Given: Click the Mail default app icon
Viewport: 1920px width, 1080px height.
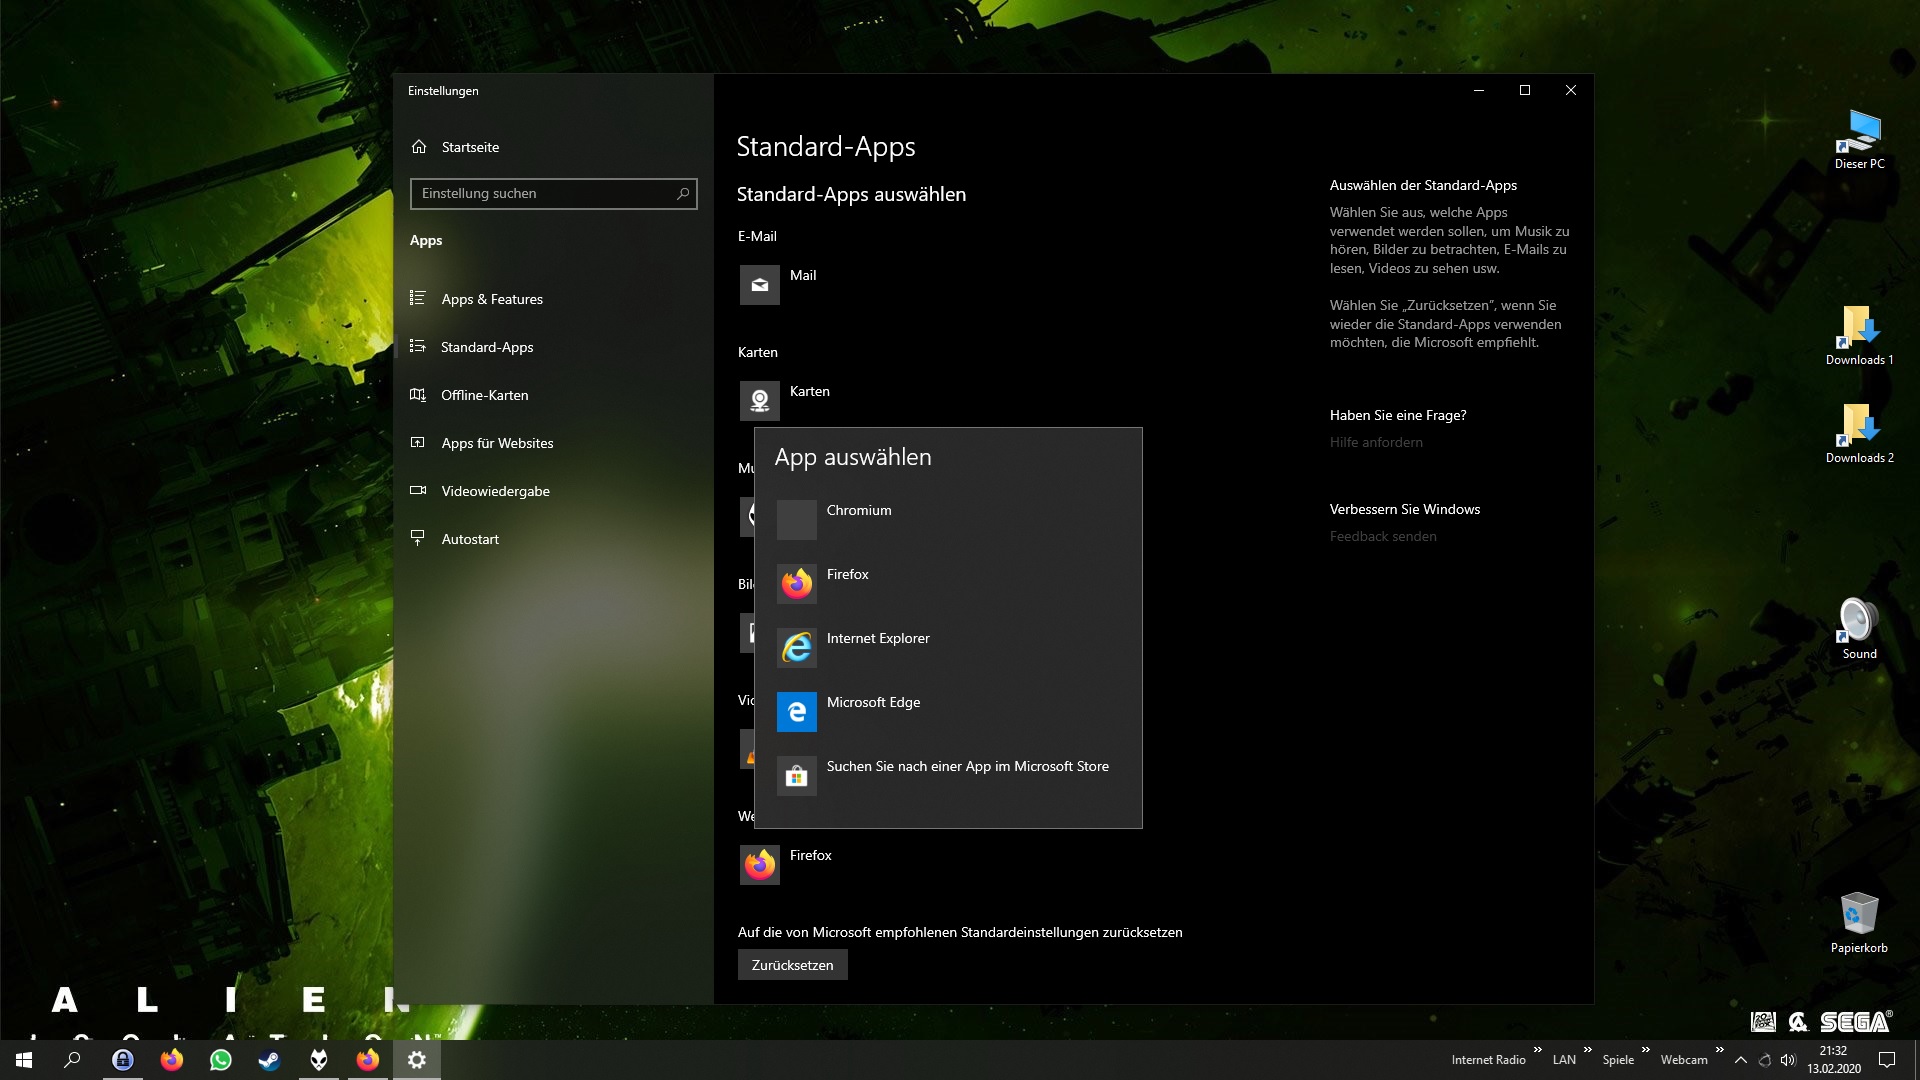Looking at the screenshot, I should click(760, 285).
